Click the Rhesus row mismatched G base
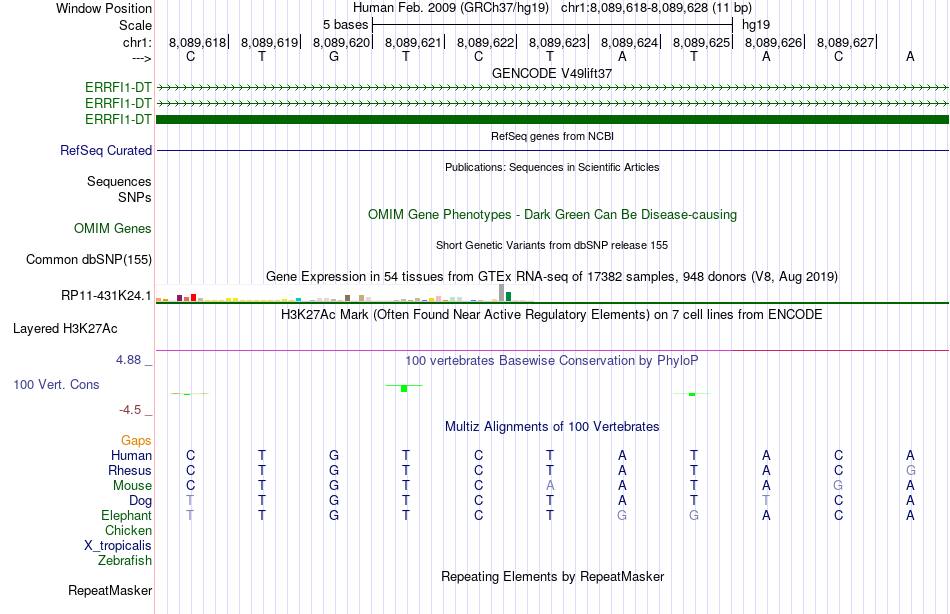 coord(910,471)
